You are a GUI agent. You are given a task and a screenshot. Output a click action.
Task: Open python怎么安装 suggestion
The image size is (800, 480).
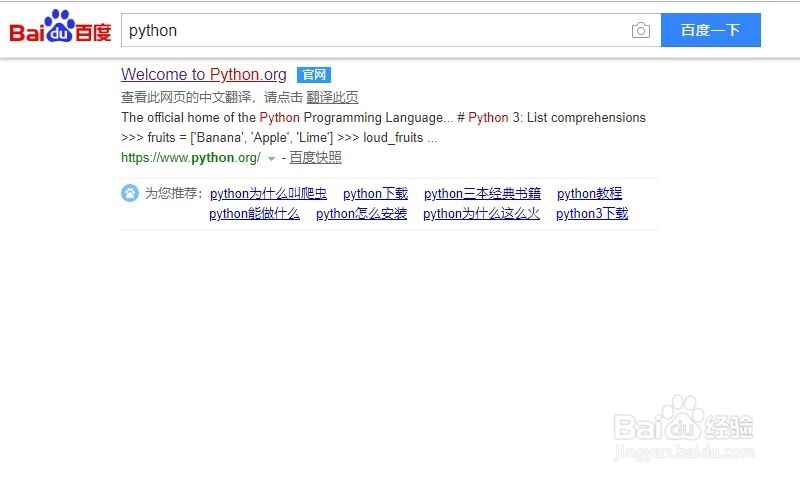(361, 214)
